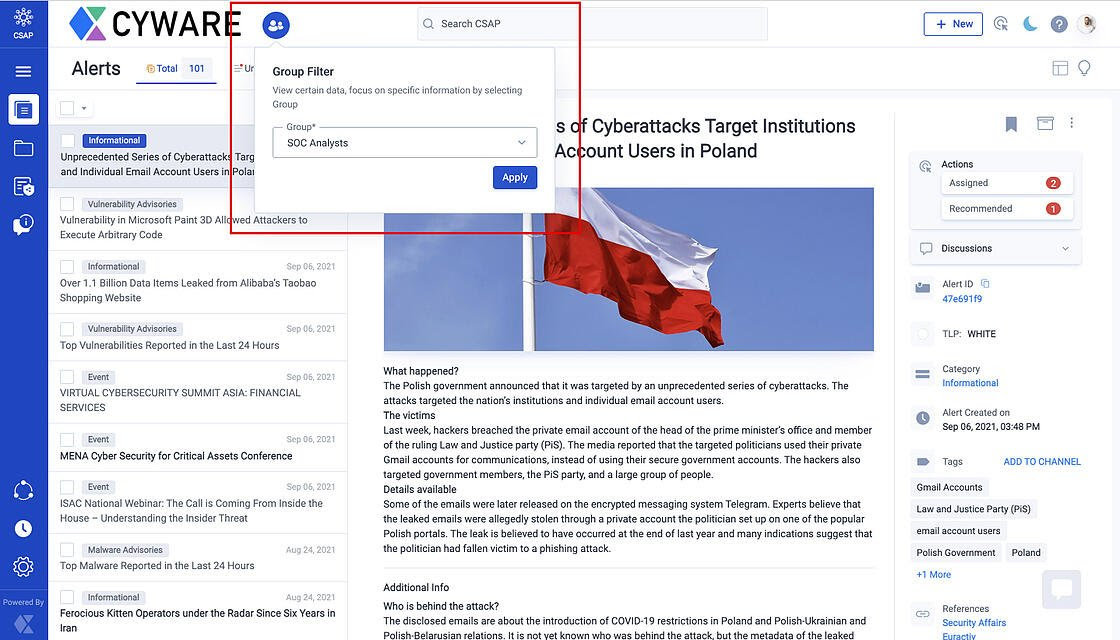Viewport: 1120px width, 640px height.
Task: Open the three-dot more options menu
Action: point(1072,123)
